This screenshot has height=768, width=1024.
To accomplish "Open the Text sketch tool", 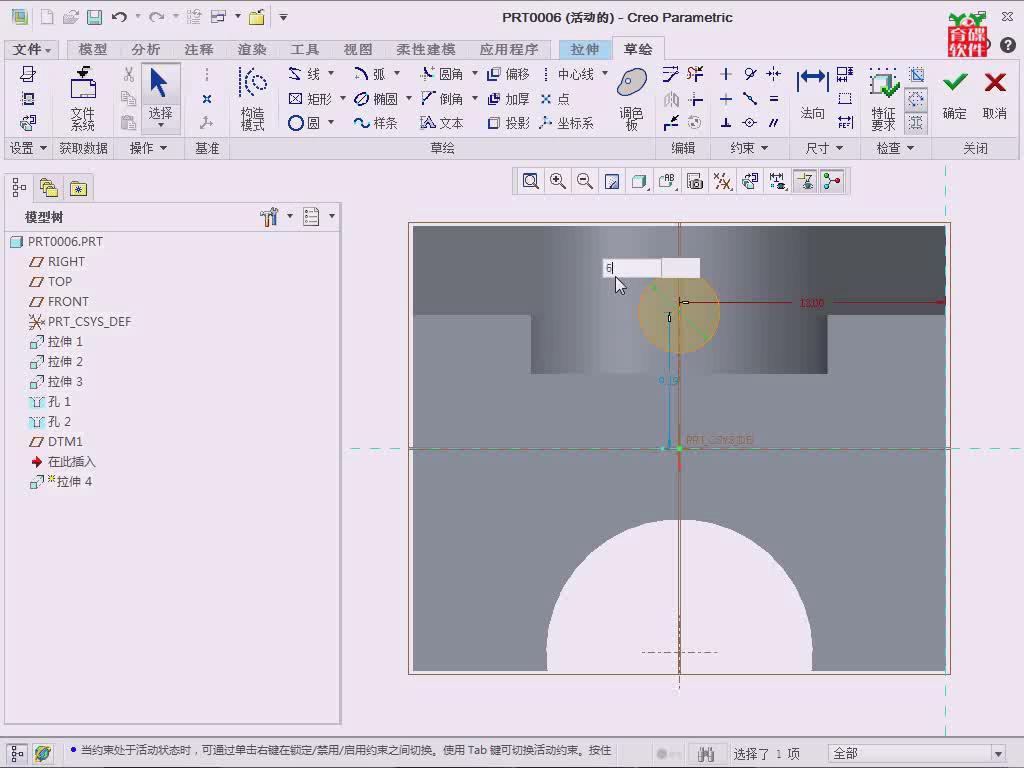I will (x=442, y=123).
